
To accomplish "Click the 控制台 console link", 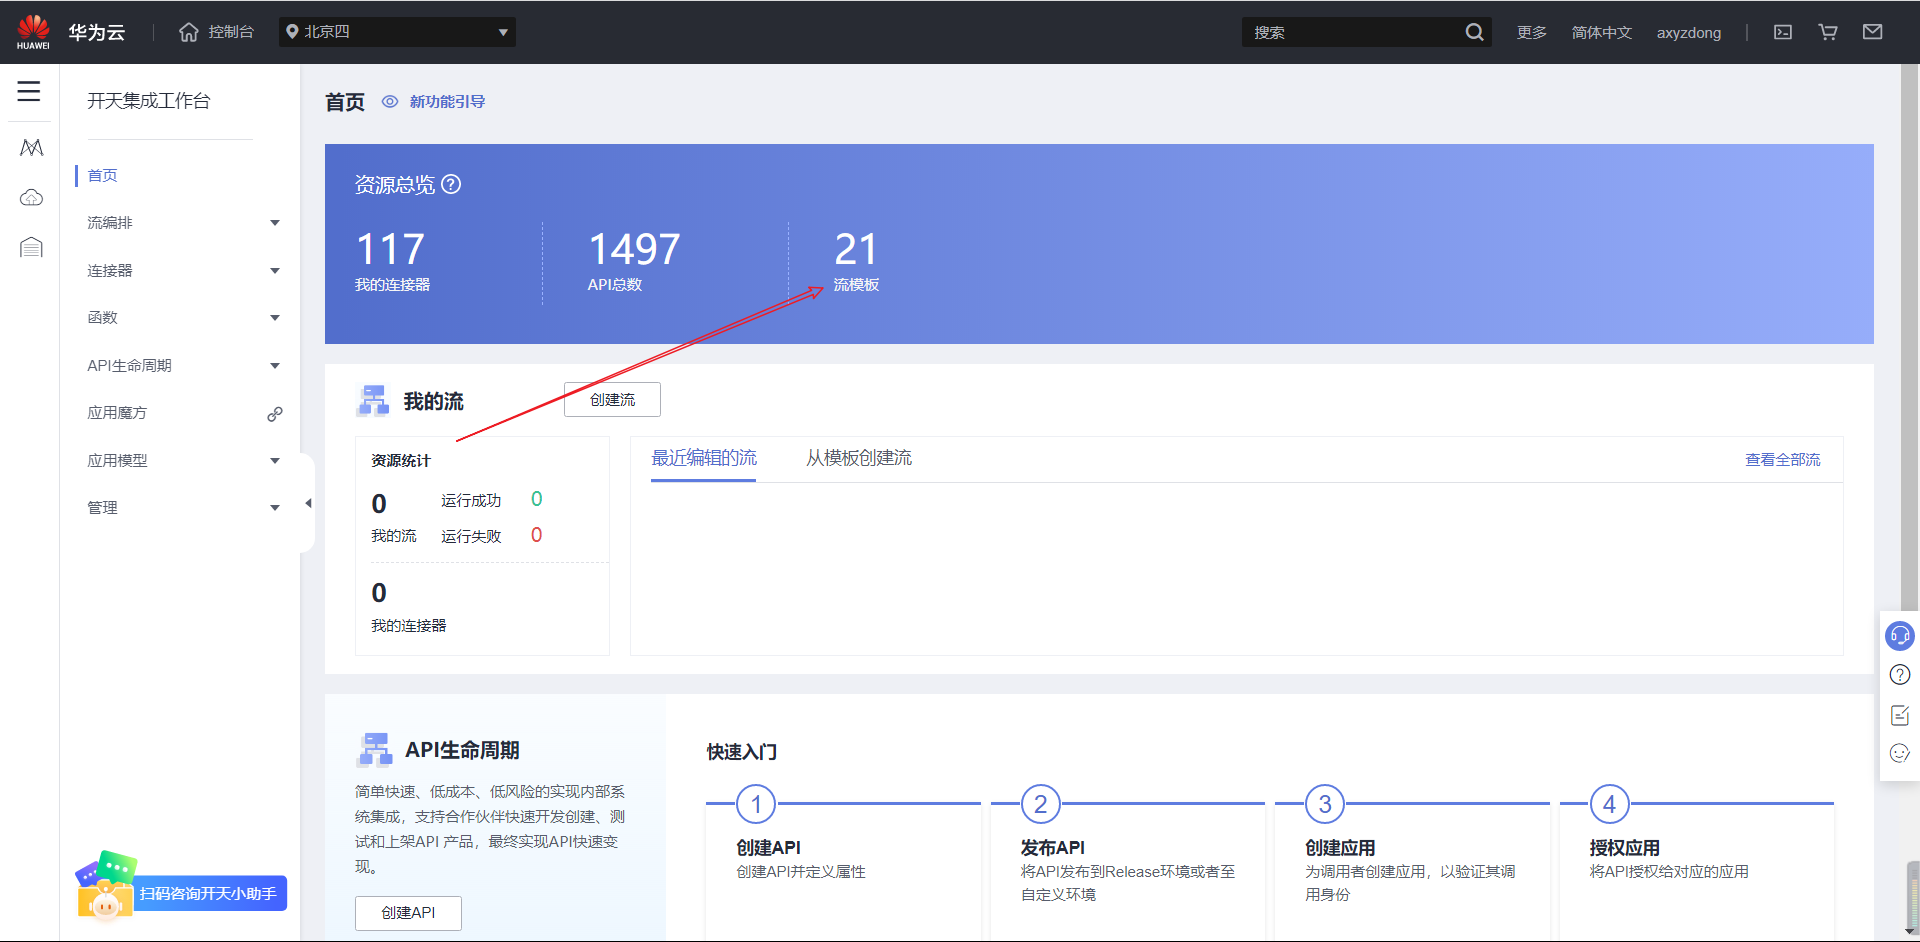I will click(x=231, y=32).
